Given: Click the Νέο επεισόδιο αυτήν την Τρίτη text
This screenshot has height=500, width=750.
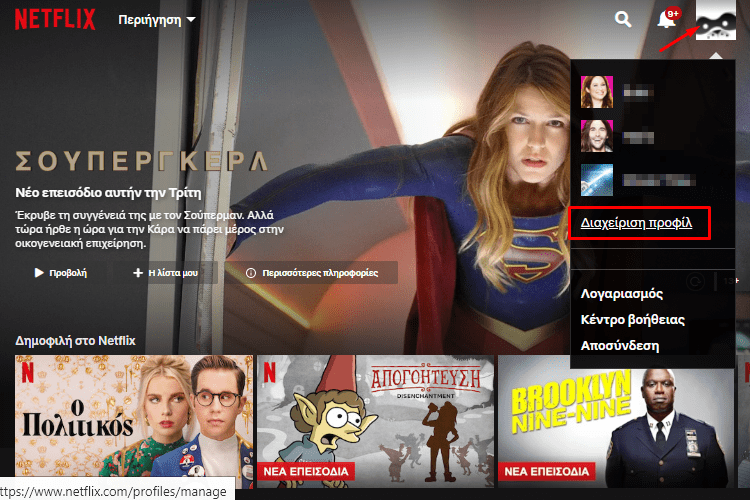Looking at the screenshot, I should tap(108, 193).
